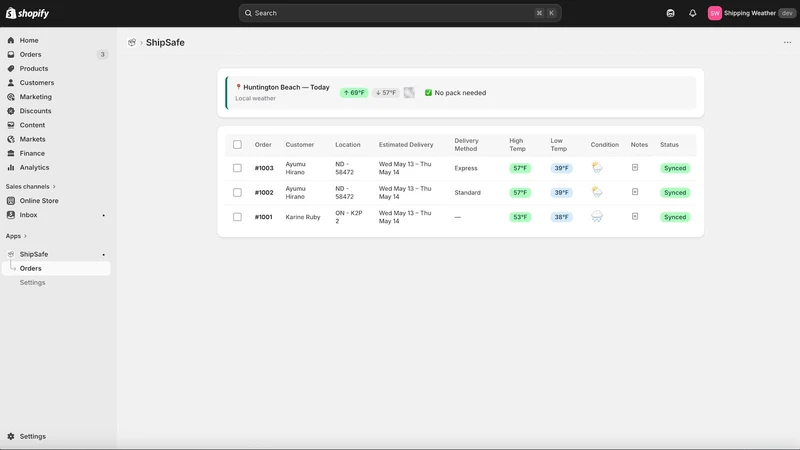
Task: Click the Settings gear icon
Action: (x=11, y=436)
